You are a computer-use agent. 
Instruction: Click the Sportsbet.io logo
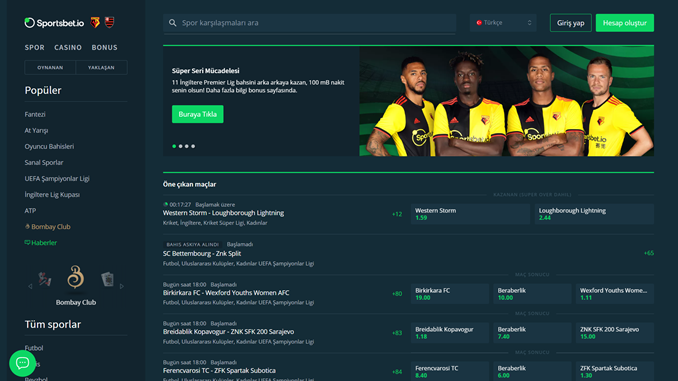(x=54, y=22)
